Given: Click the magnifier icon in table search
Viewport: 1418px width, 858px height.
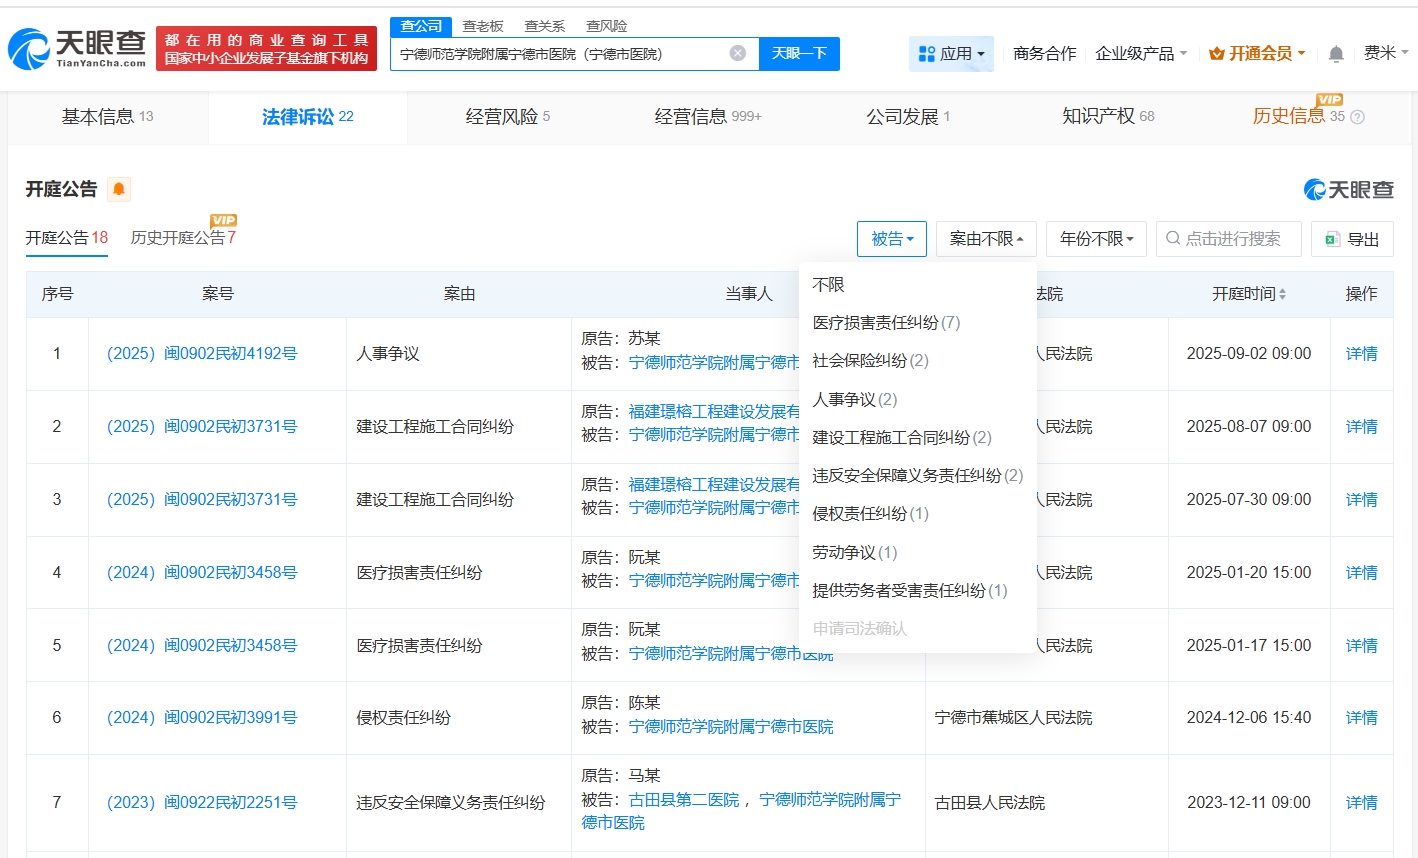Looking at the screenshot, I should (1173, 239).
